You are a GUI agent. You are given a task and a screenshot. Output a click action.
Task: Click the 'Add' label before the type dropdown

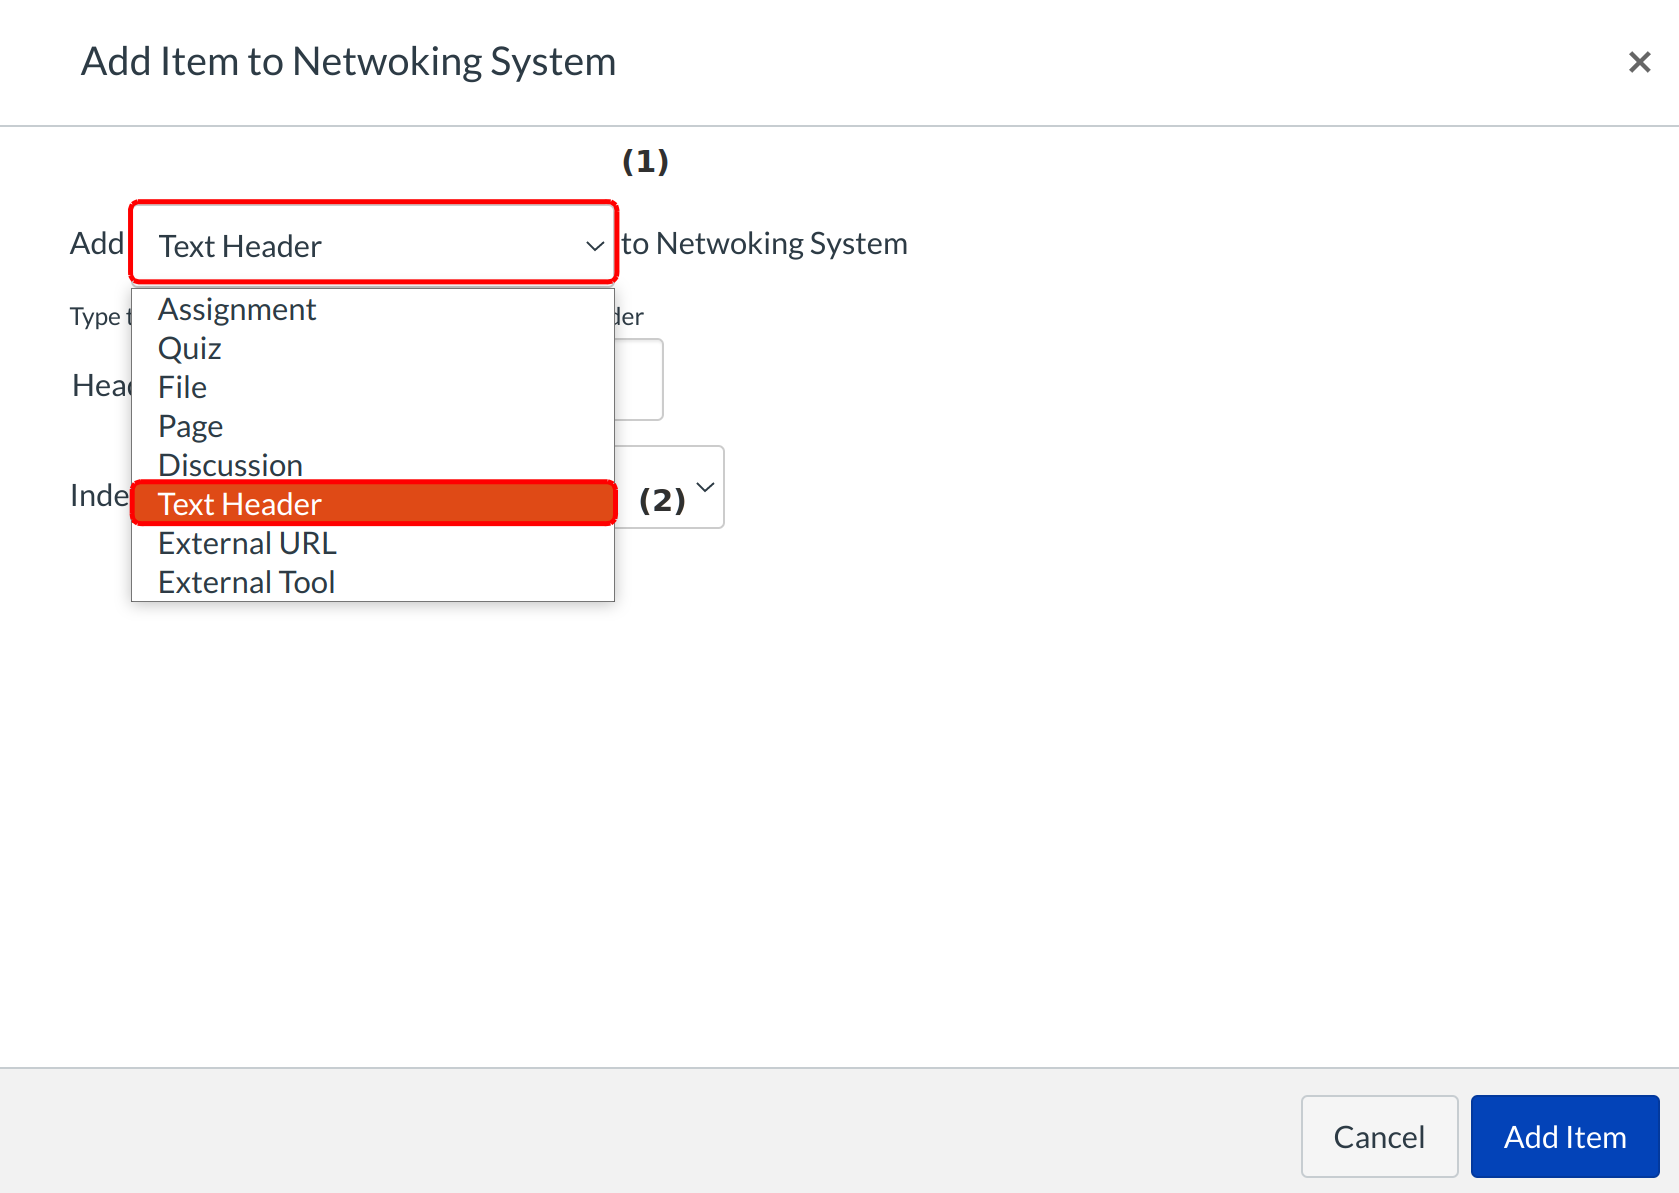point(97,244)
